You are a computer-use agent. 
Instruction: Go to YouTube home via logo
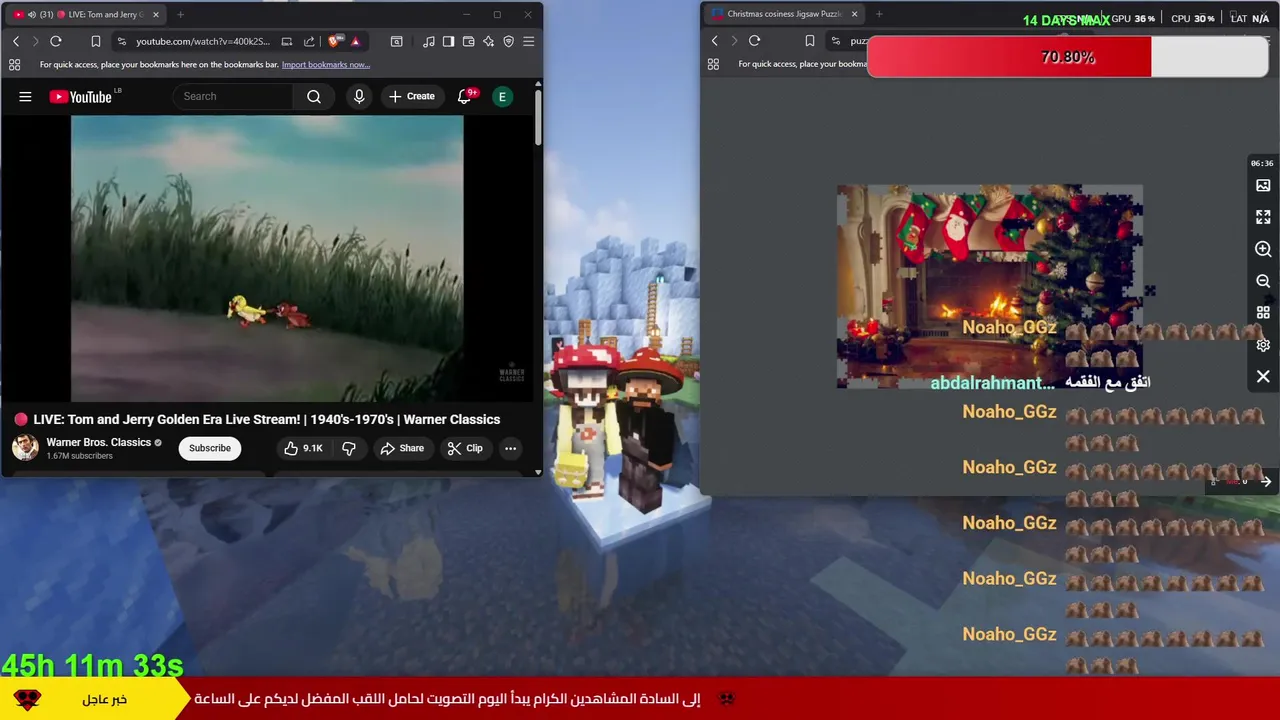click(81, 96)
